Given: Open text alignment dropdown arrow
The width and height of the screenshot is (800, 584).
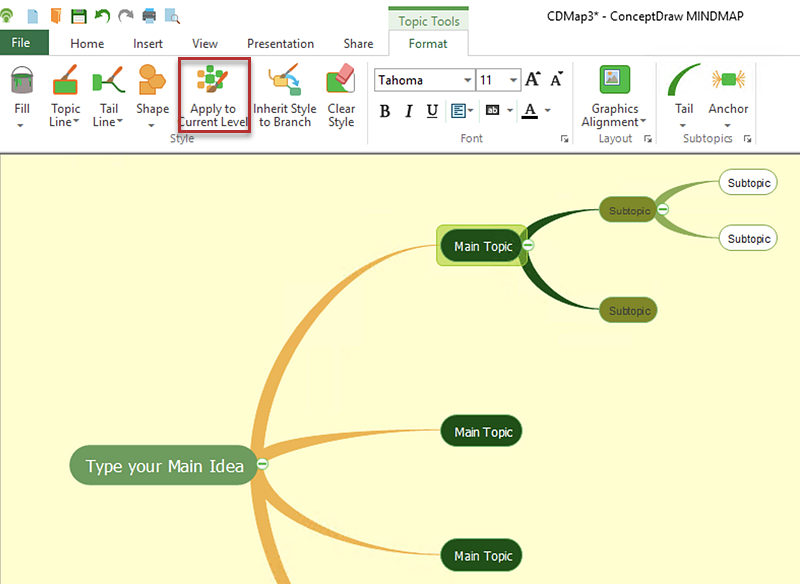Looking at the screenshot, I should (470, 110).
